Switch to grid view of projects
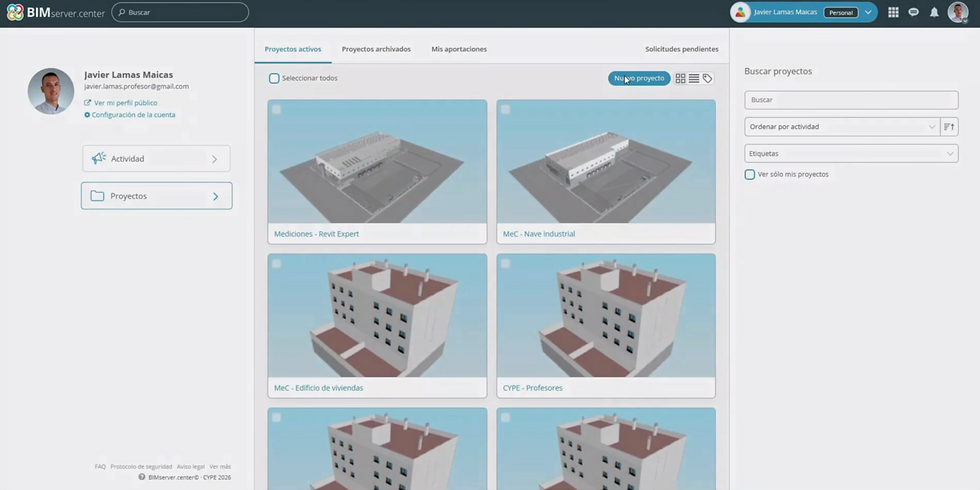 (681, 79)
